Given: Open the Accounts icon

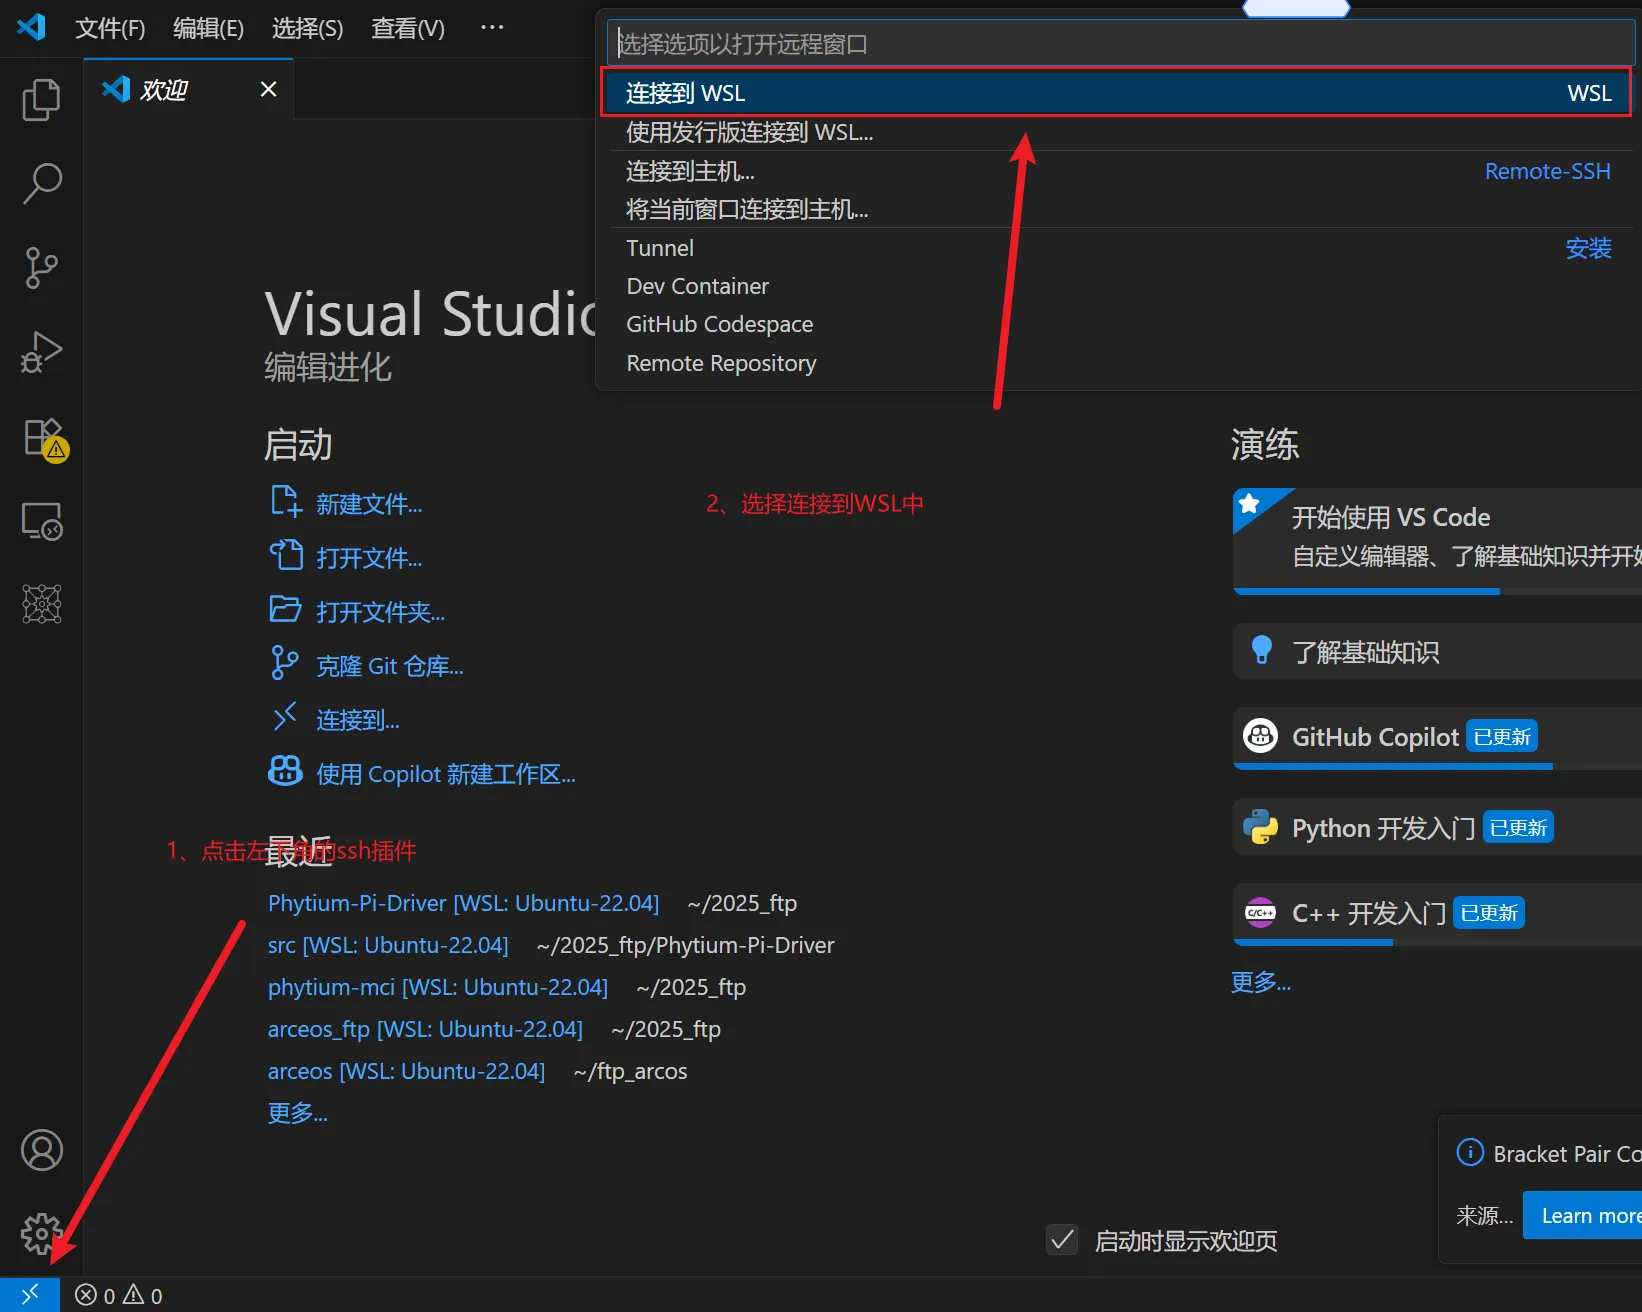Looking at the screenshot, I should point(41,1150).
